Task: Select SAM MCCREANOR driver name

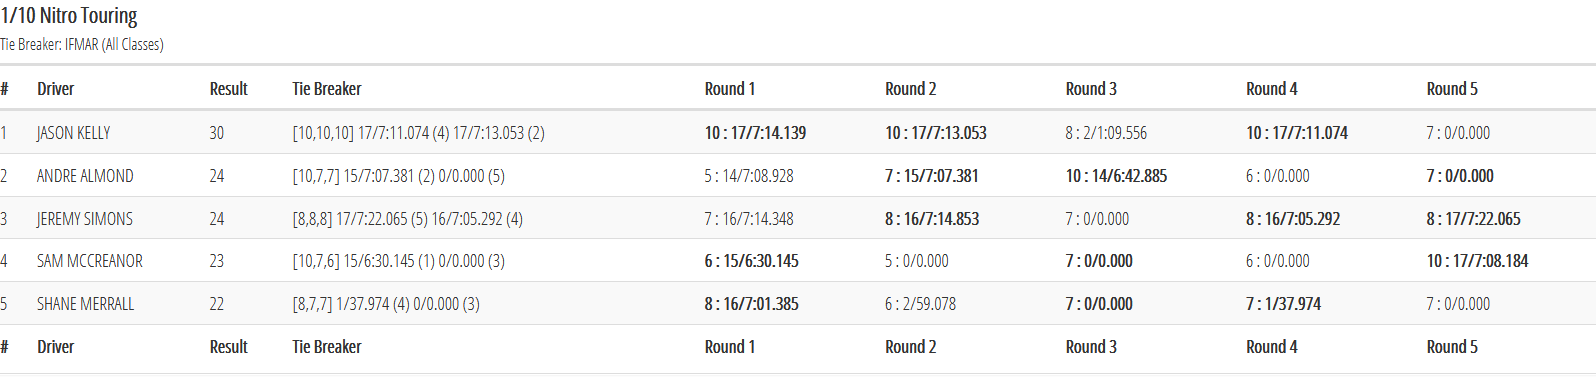Action: (x=90, y=261)
